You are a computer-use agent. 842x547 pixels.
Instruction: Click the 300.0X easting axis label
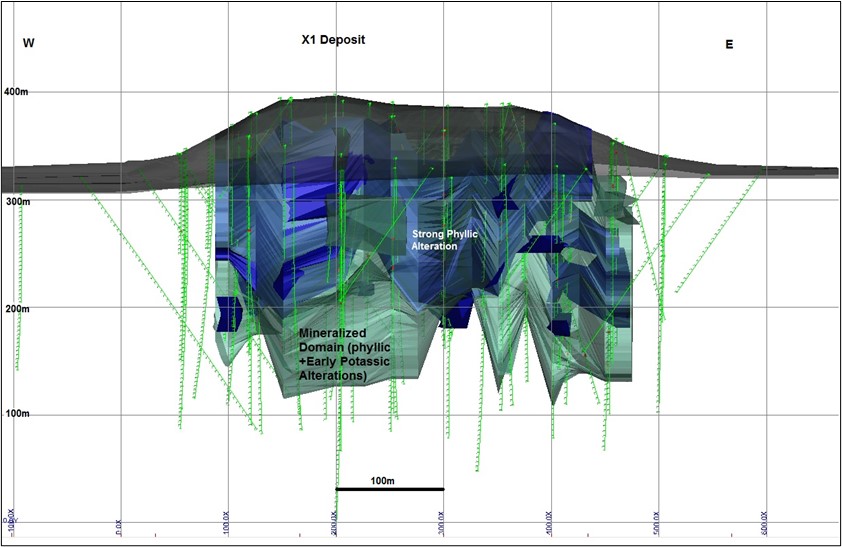(441, 523)
